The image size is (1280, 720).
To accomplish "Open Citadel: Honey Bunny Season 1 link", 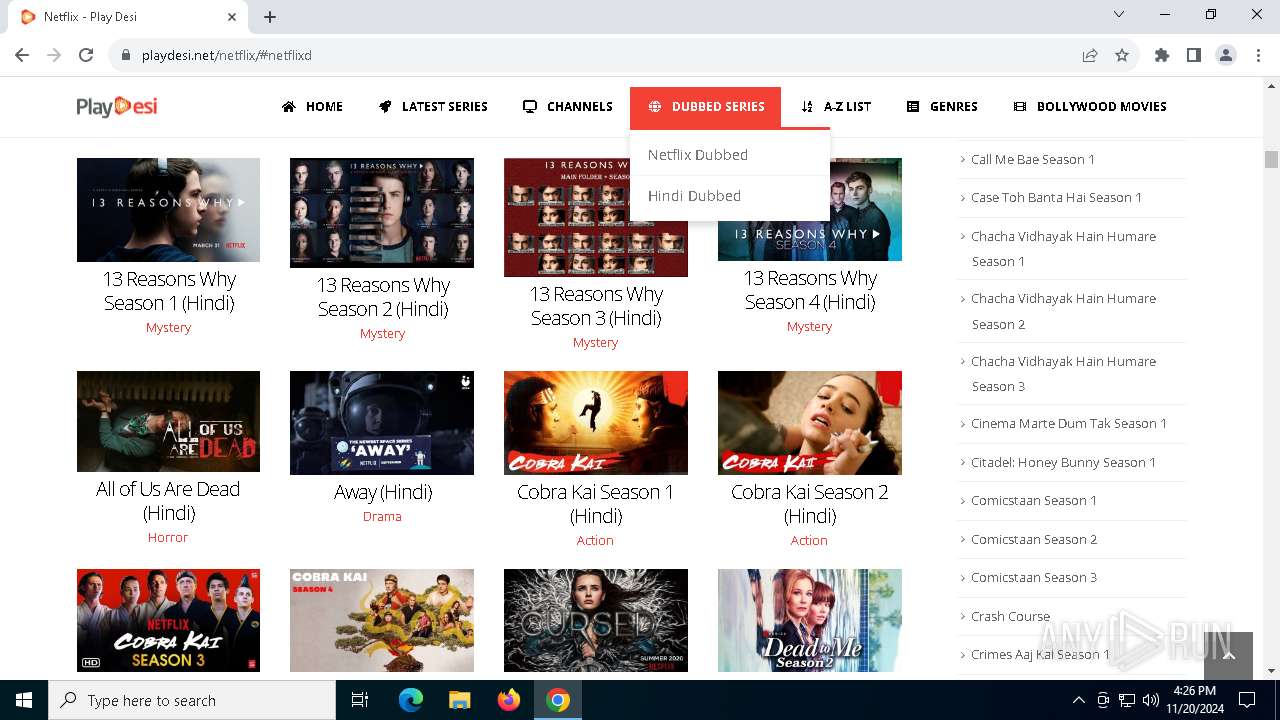I will tap(1063, 462).
